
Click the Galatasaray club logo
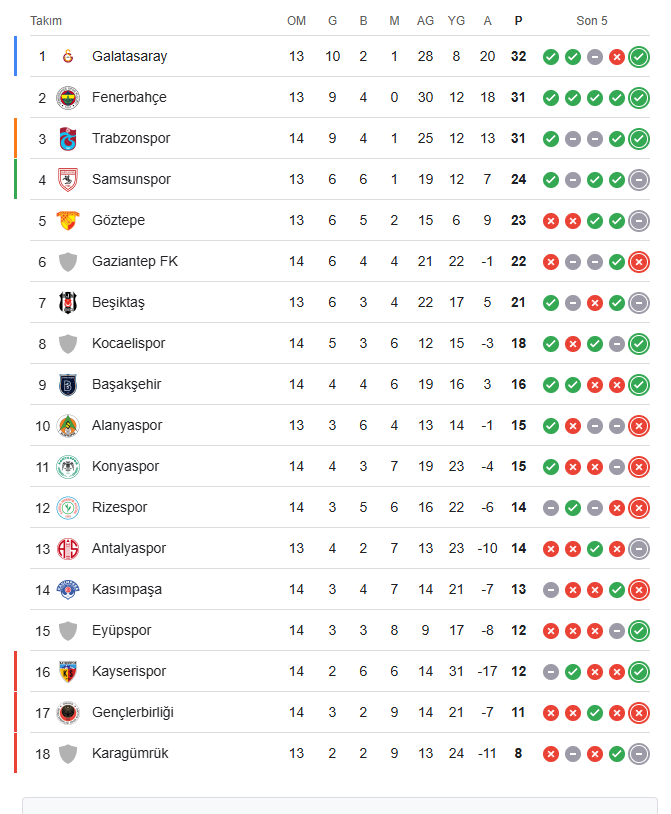(x=68, y=57)
